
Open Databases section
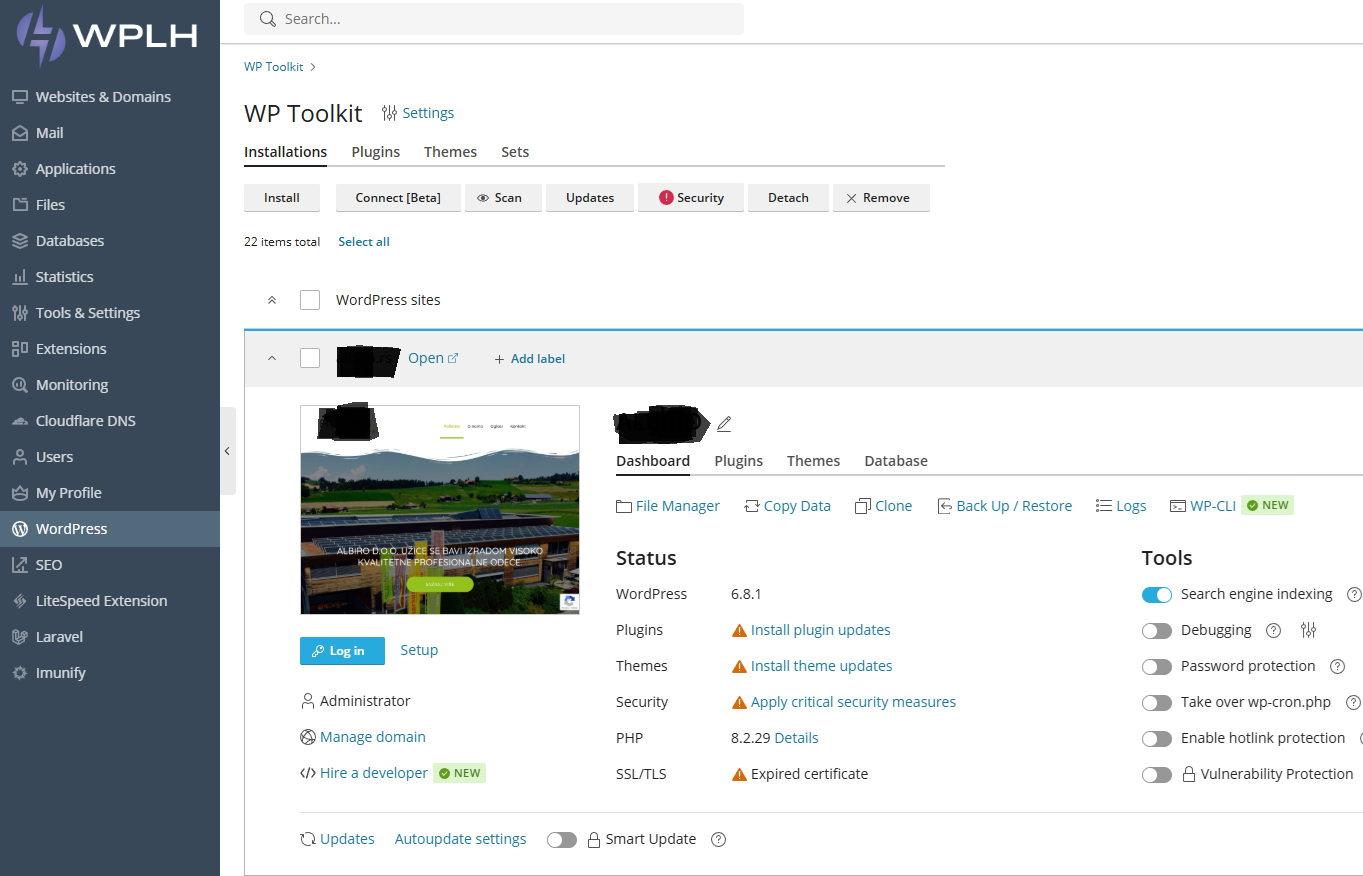pyautogui.click(x=69, y=241)
